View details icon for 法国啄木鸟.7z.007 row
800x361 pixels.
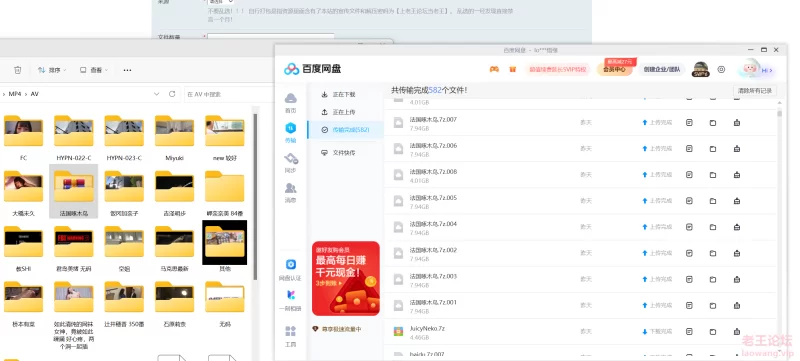pyautogui.click(x=689, y=122)
